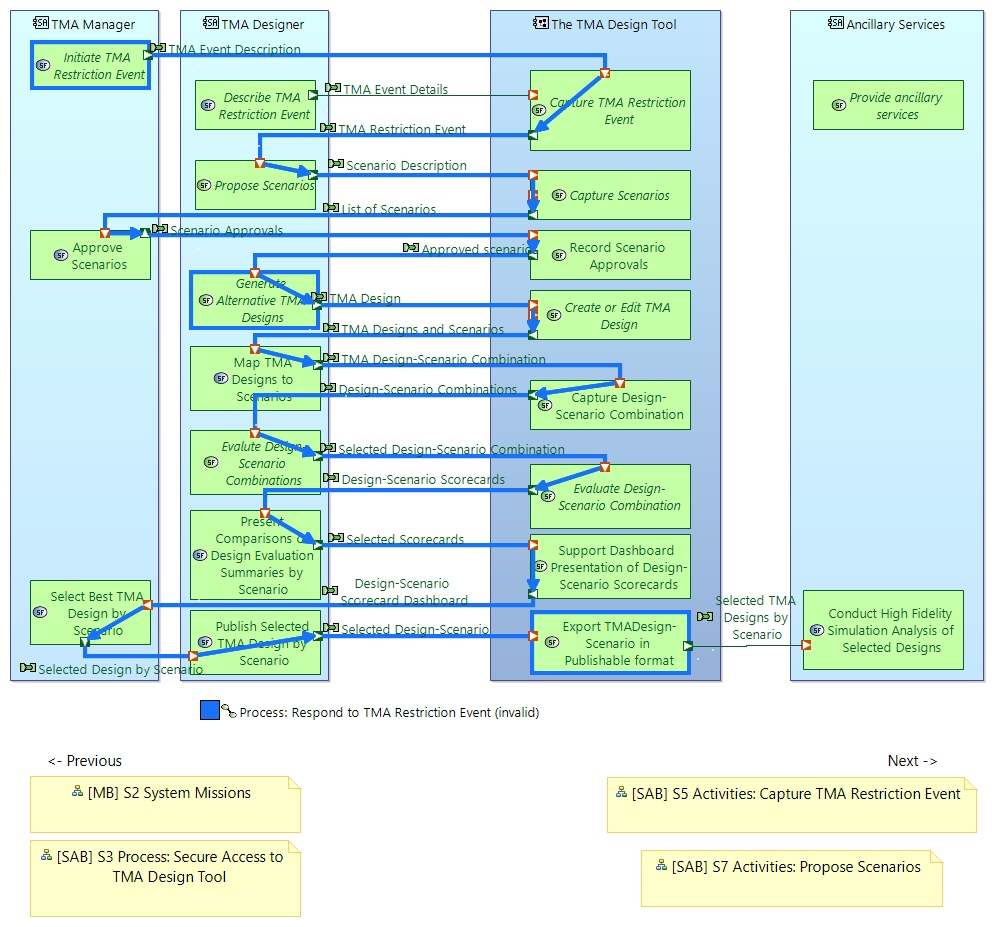Click 'Process: Respond to TMA Restriction Event (invalid)' legend
The height and width of the screenshot is (927, 996).
tap(389, 712)
